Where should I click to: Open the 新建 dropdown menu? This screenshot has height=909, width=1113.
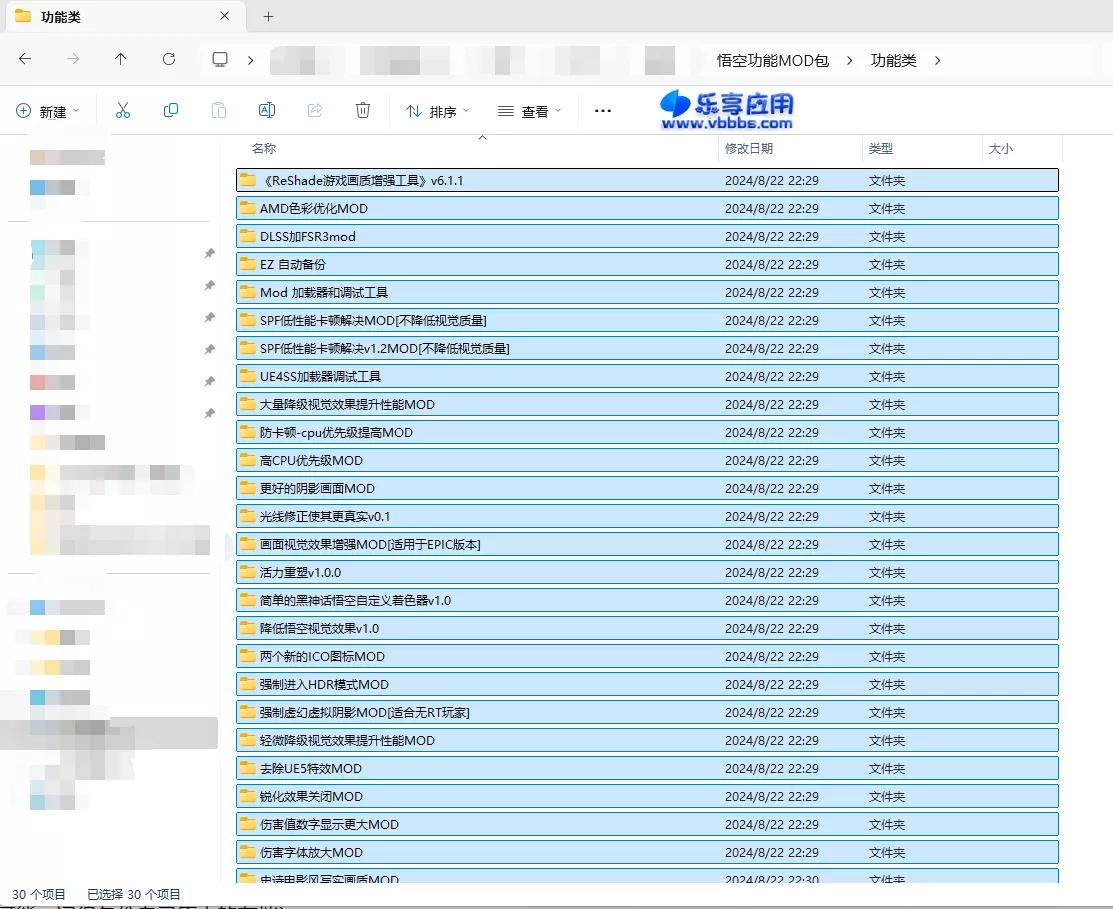tap(49, 111)
